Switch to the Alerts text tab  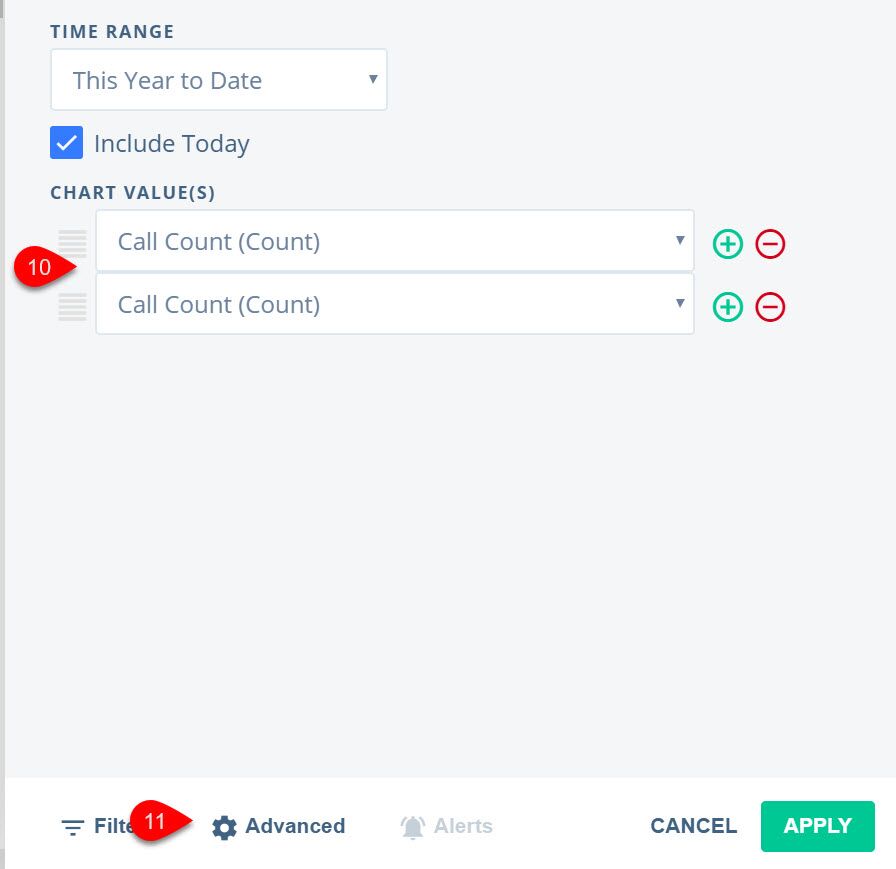click(463, 826)
